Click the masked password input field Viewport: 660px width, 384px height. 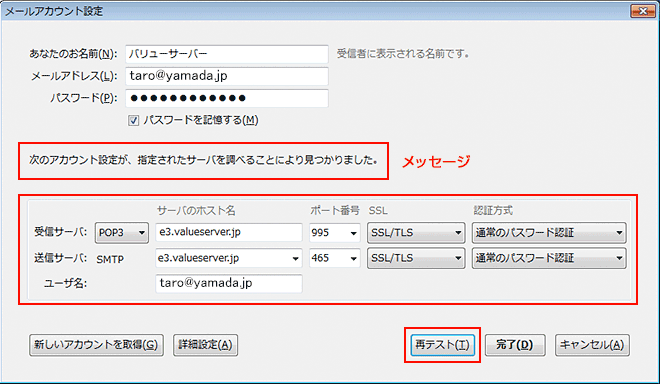click(x=227, y=98)
